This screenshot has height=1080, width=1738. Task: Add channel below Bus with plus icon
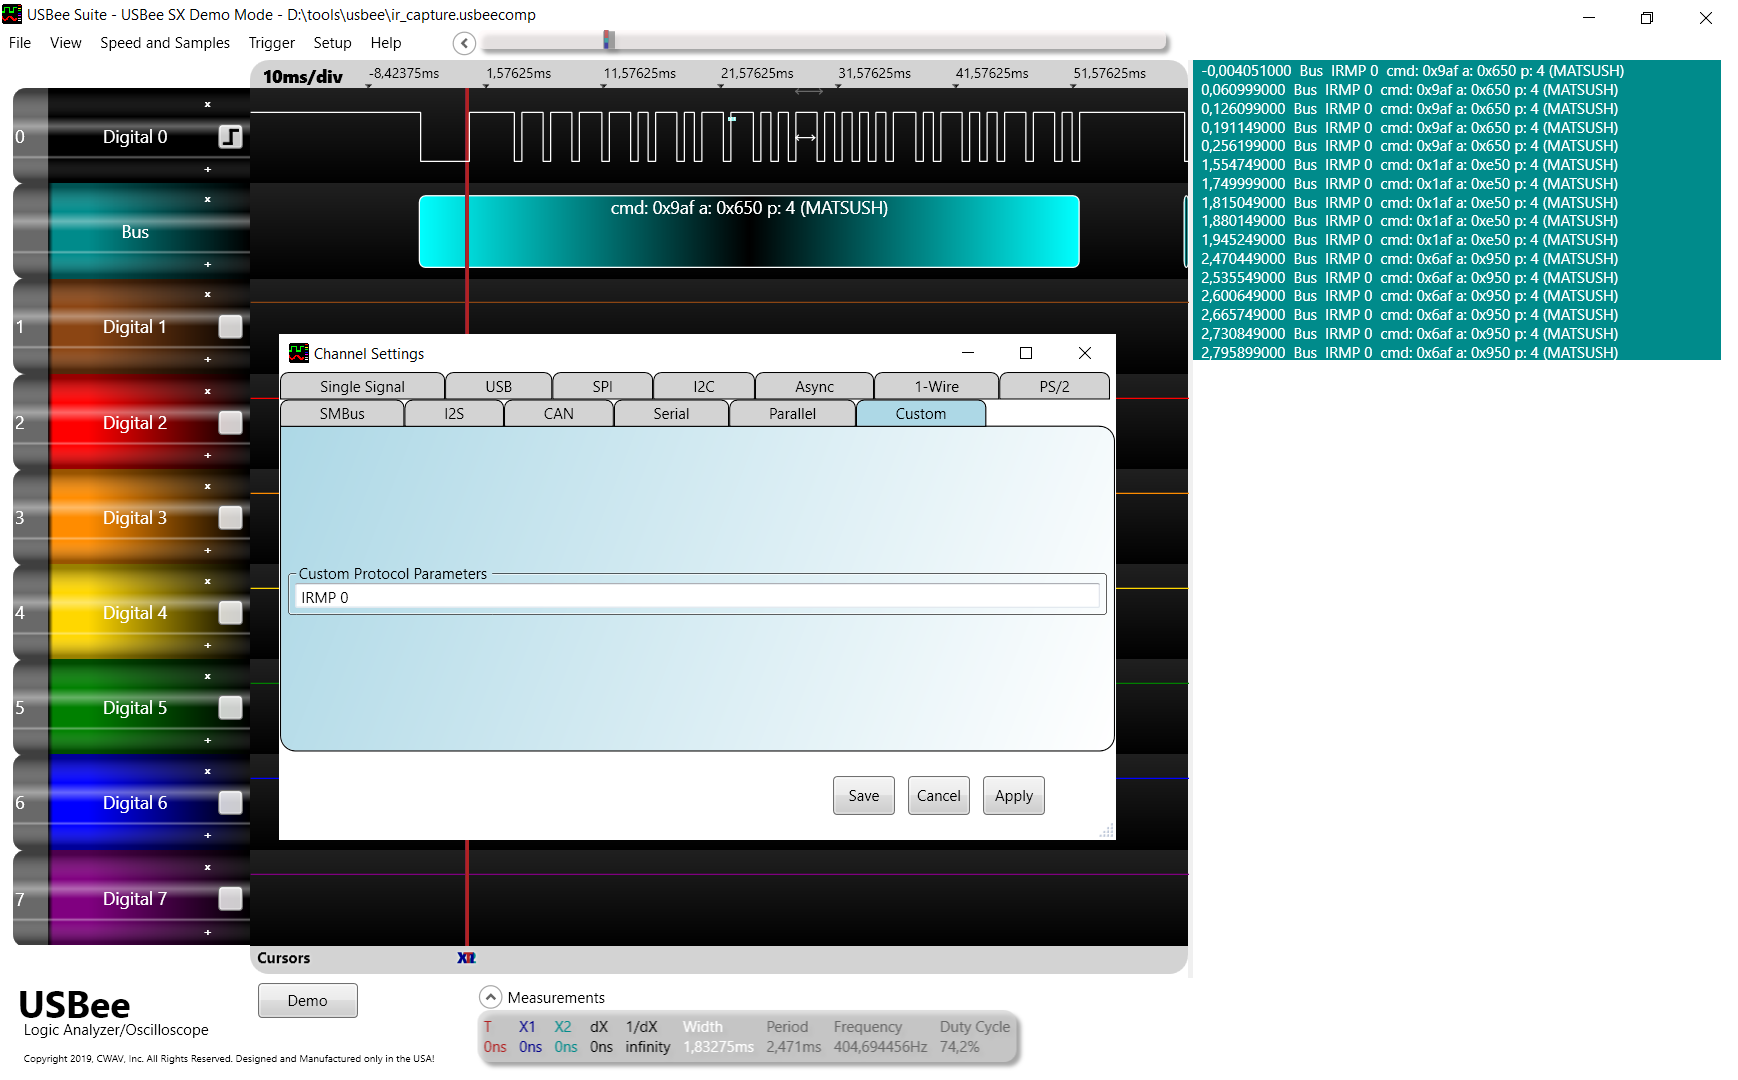pos(208,264)
